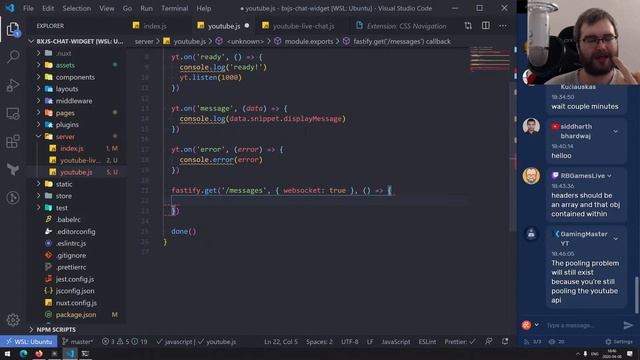Open dropdown on siddharth bhardwaj's message

(x=616, y=131)
